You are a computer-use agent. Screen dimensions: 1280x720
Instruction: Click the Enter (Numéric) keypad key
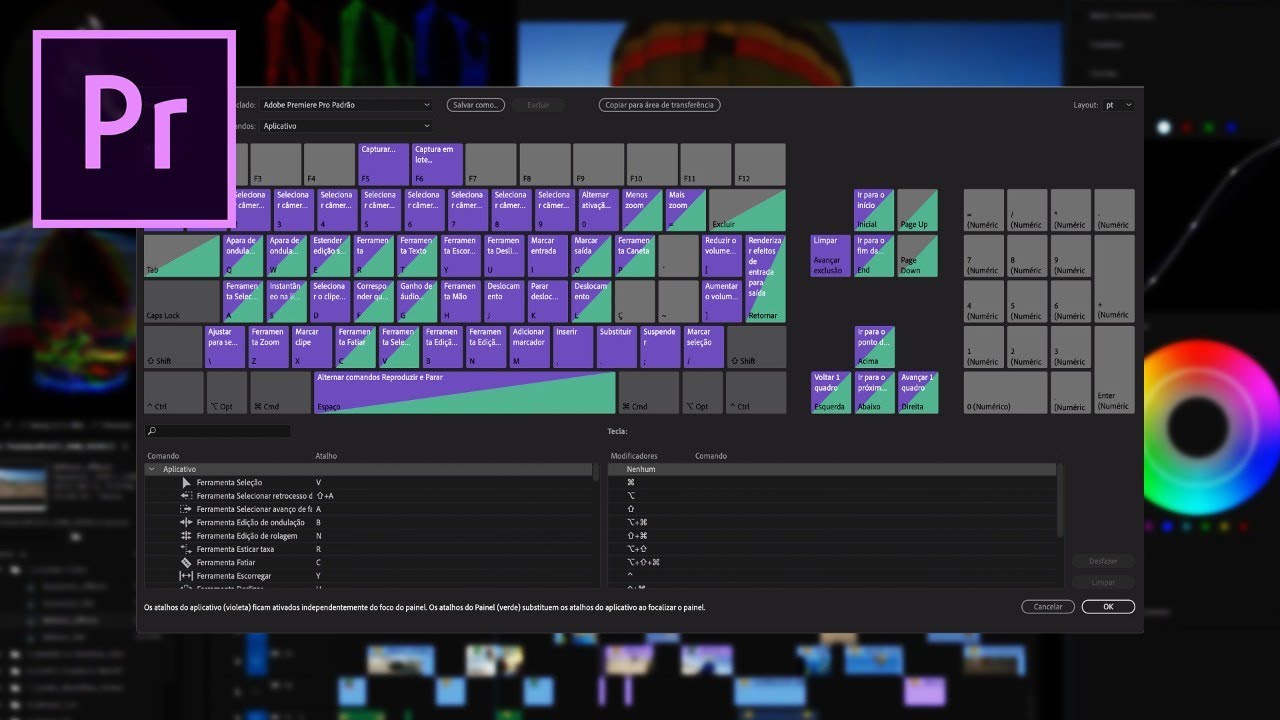(1114, 370)
